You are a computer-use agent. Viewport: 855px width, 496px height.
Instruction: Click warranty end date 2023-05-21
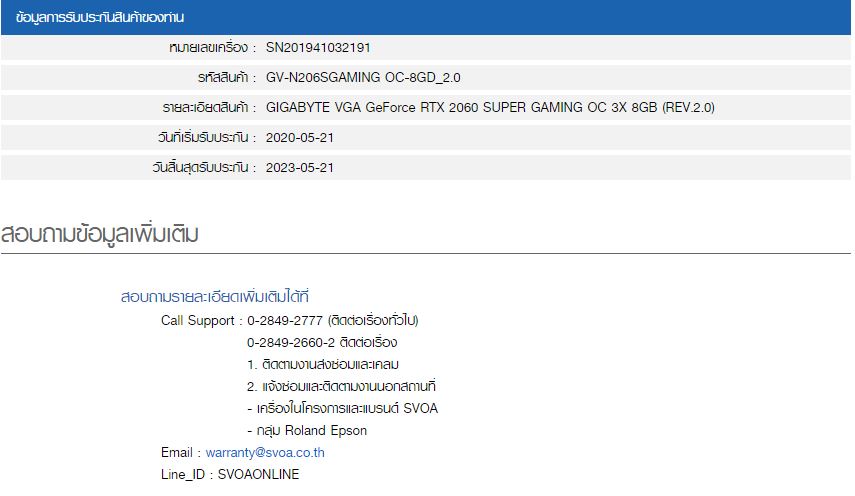click(299, 167)
